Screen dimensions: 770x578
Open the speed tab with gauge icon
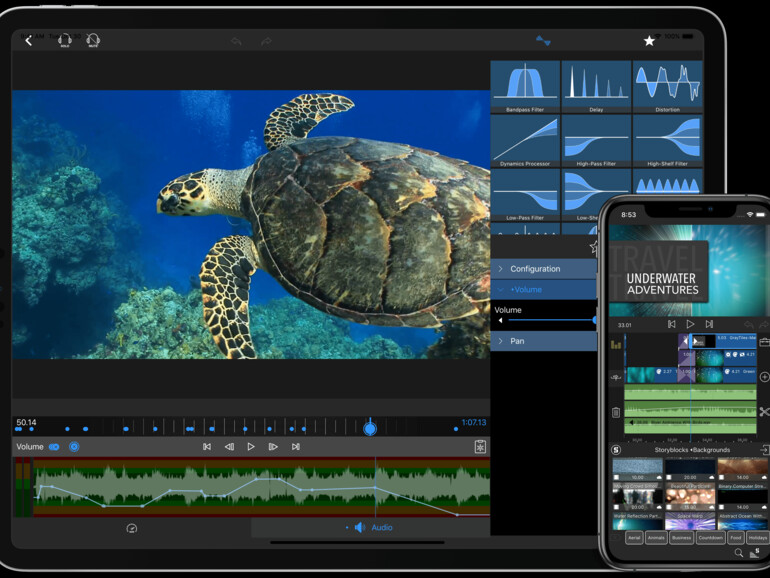(131, 527)
